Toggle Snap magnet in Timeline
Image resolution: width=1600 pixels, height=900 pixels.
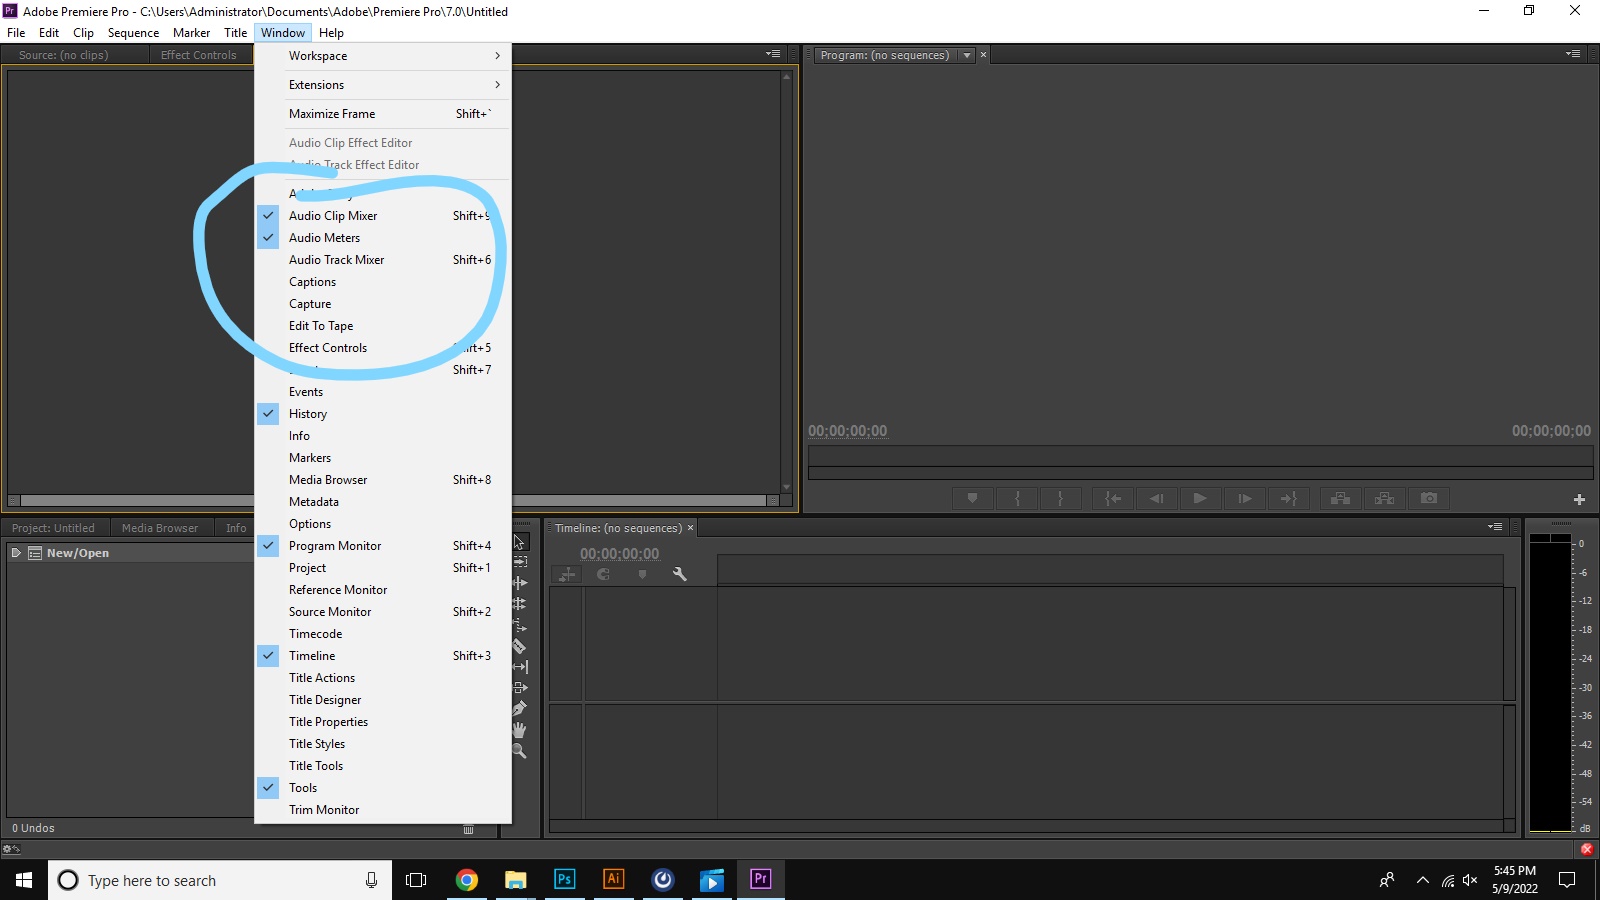coord(604,574)
